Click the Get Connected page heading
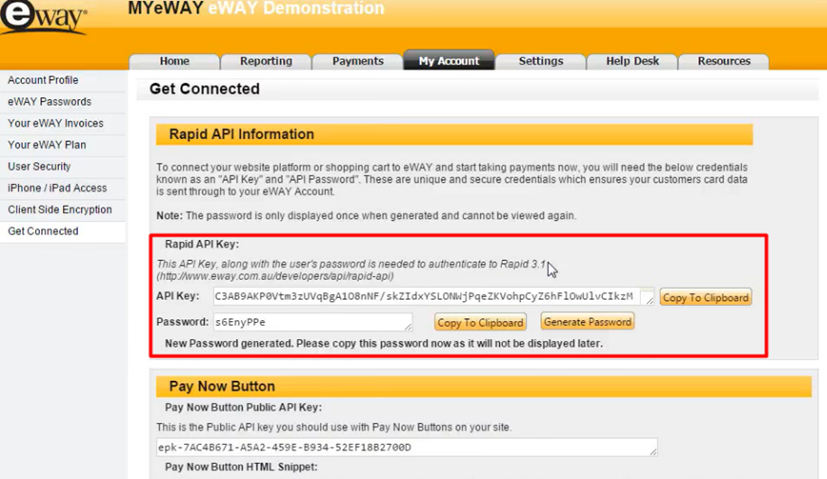The width and height of the screenshot is (827, 479). click(x=205, y=89)
